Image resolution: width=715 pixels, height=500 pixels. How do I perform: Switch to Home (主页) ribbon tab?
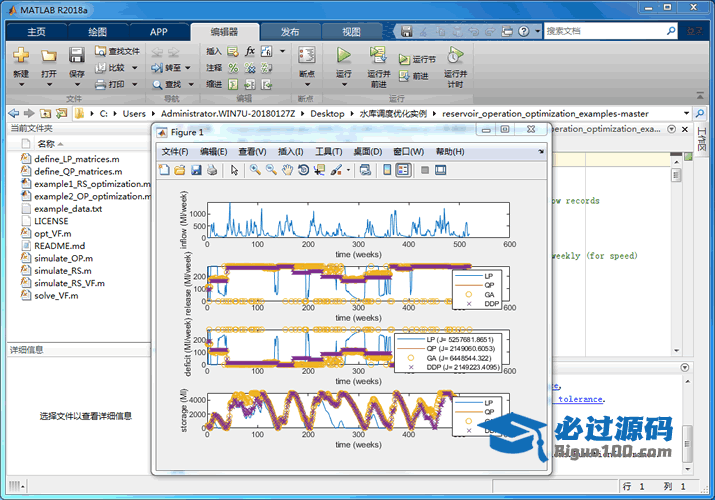[36, 32]
